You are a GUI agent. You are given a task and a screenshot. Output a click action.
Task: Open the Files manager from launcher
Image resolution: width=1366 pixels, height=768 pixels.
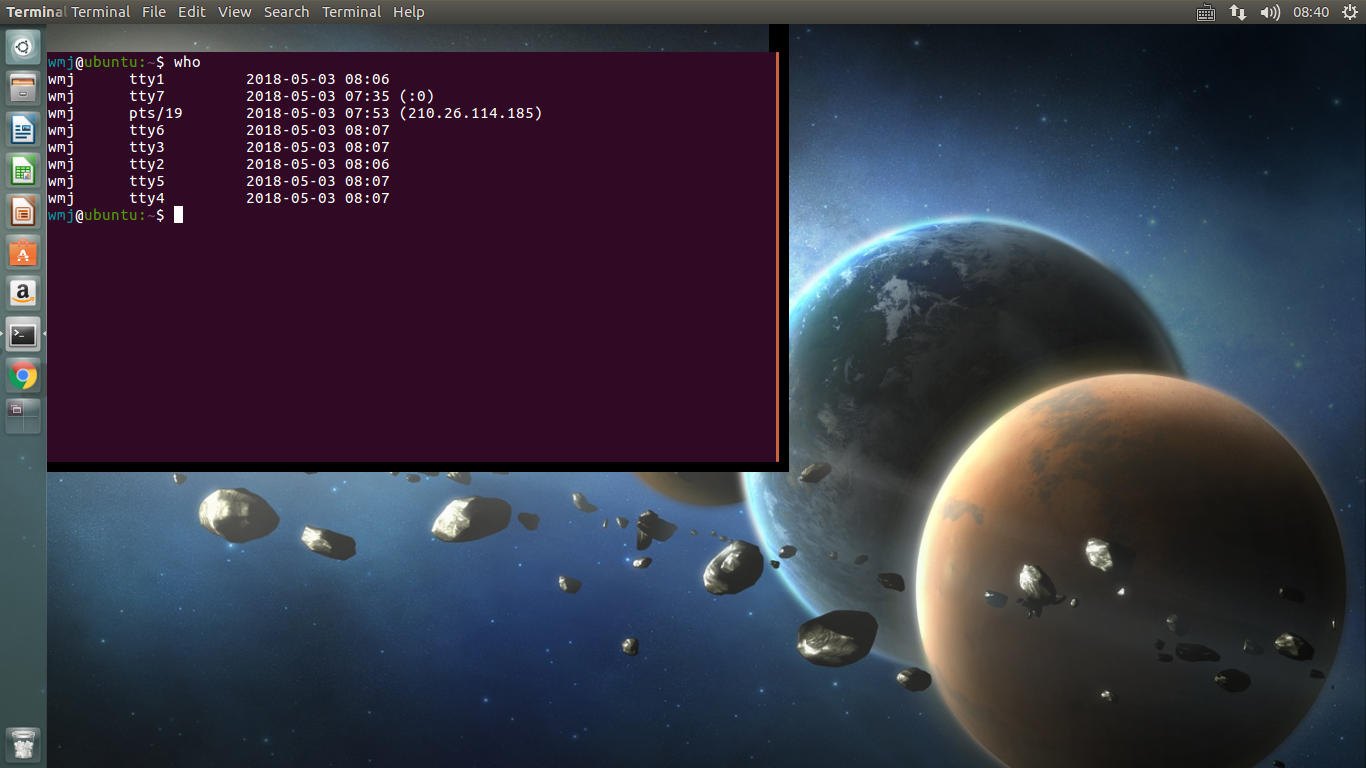(x=23, y=88)
